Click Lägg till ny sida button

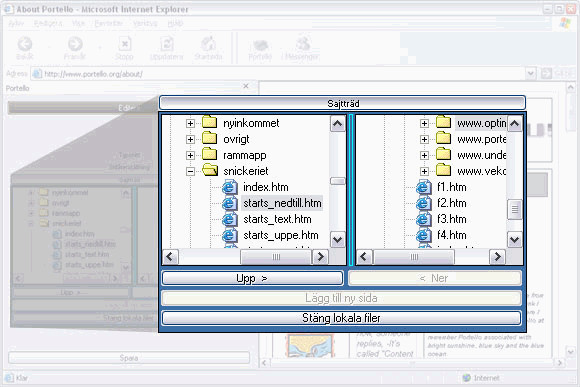click(341, 298)
